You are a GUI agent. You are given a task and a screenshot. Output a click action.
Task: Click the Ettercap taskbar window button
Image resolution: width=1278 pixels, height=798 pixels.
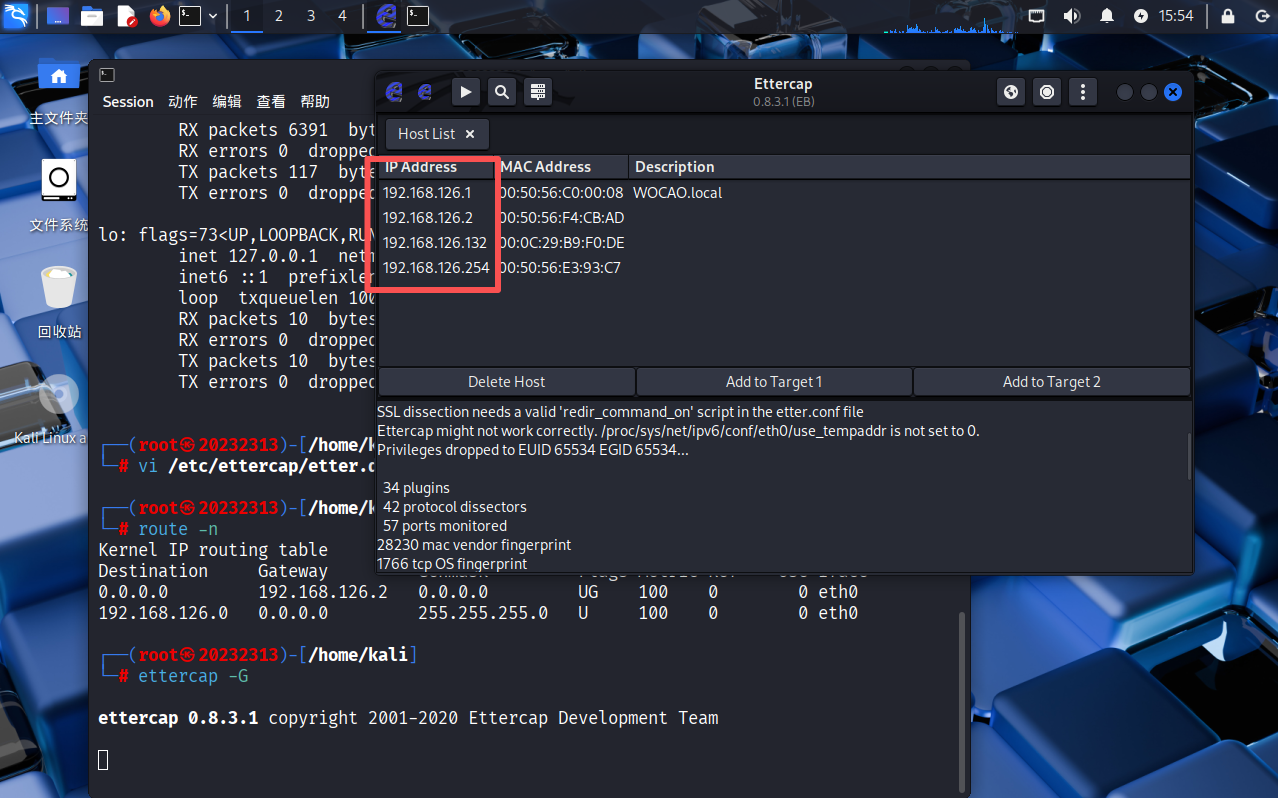click(x=386, y=16)
